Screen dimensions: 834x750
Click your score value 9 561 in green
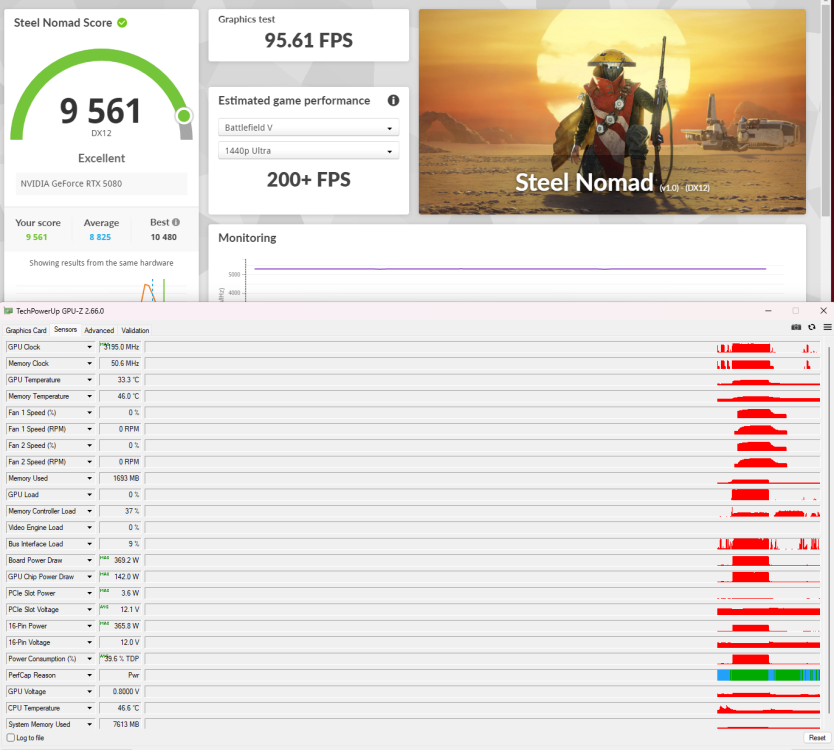tap(37, 237)
